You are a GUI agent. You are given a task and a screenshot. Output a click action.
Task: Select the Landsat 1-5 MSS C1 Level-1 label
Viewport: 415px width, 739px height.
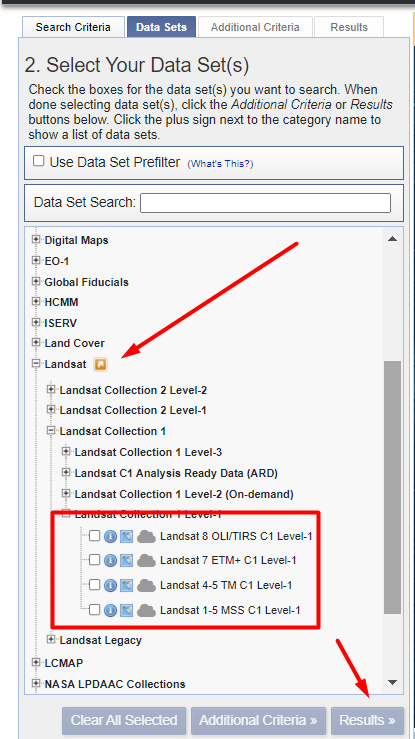(230, 610)
